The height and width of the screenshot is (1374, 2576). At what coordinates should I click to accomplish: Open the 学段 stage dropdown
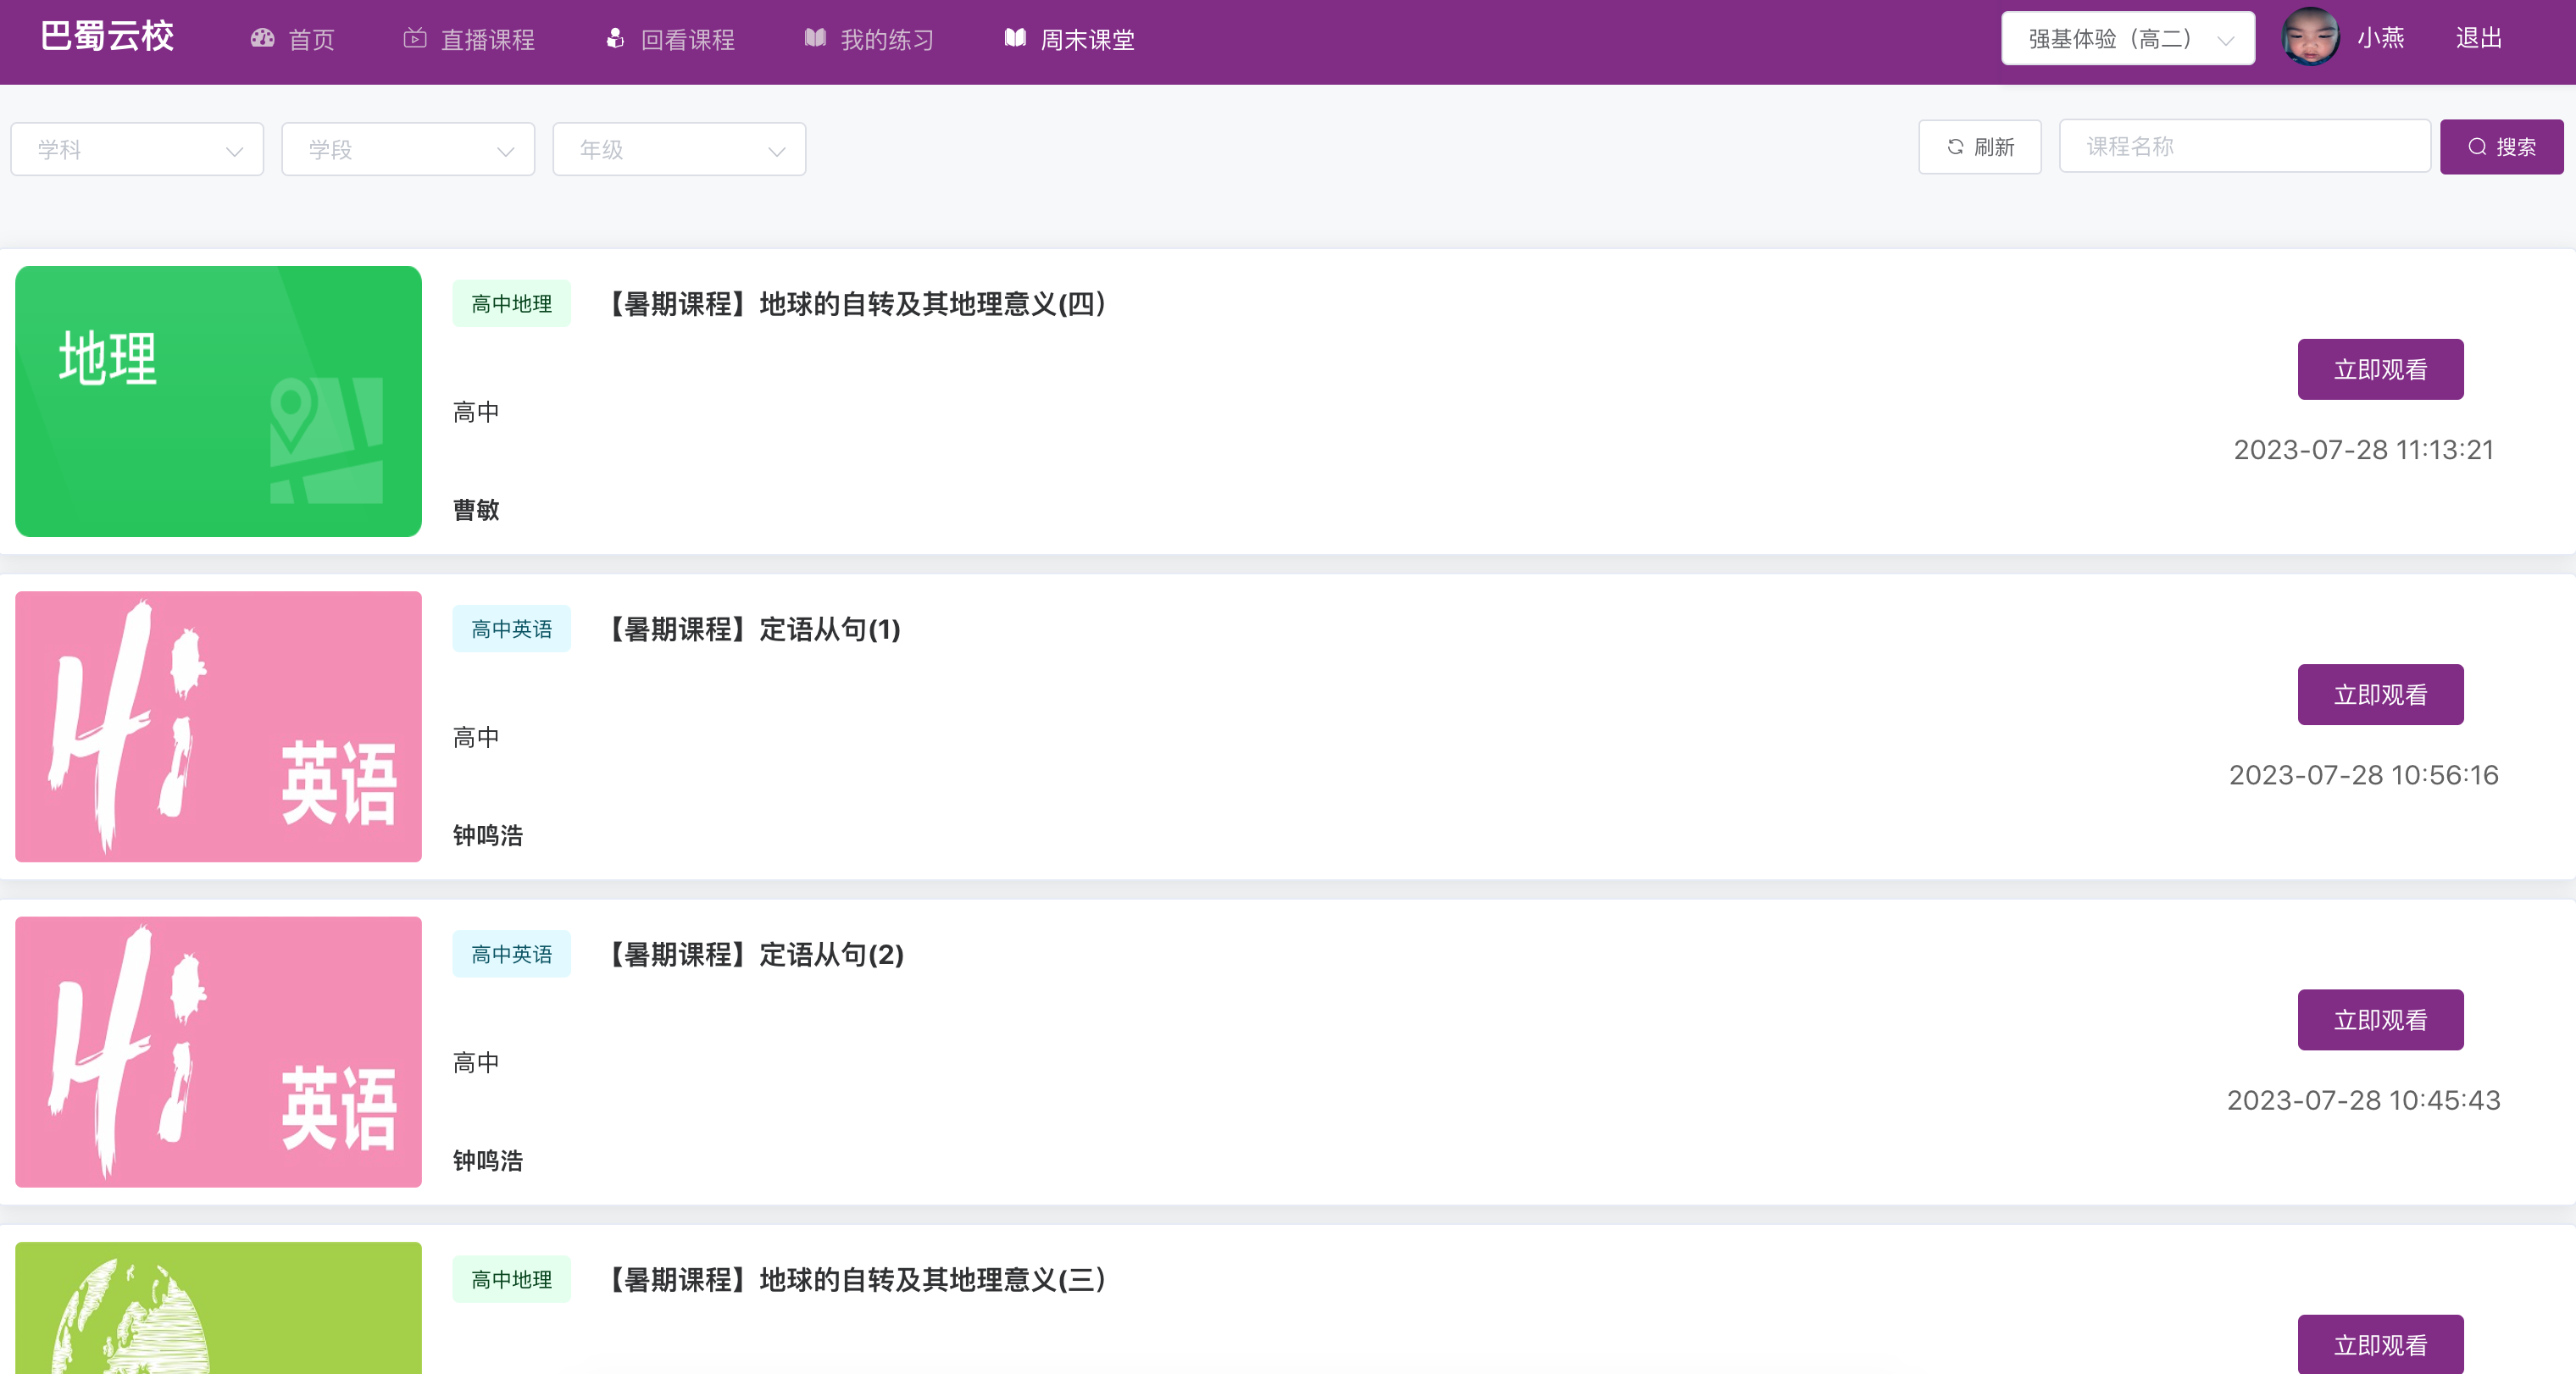pos(408,149)
